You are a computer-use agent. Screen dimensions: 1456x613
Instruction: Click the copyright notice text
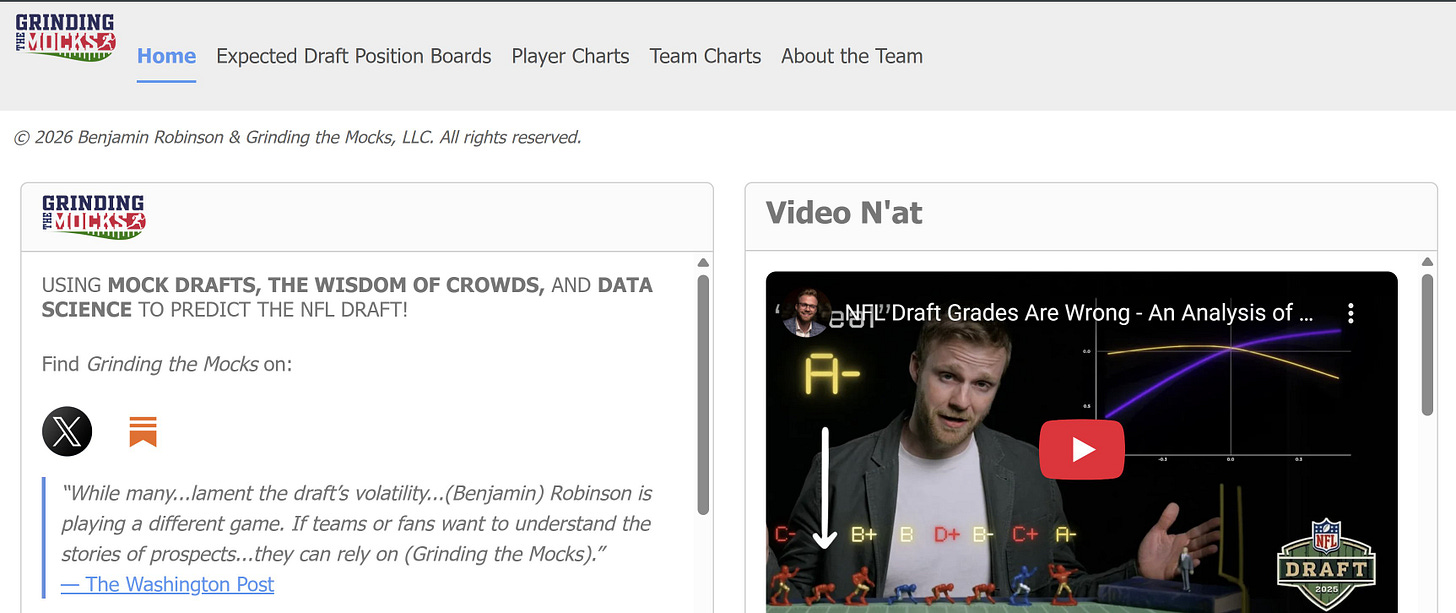pos(297,137)
